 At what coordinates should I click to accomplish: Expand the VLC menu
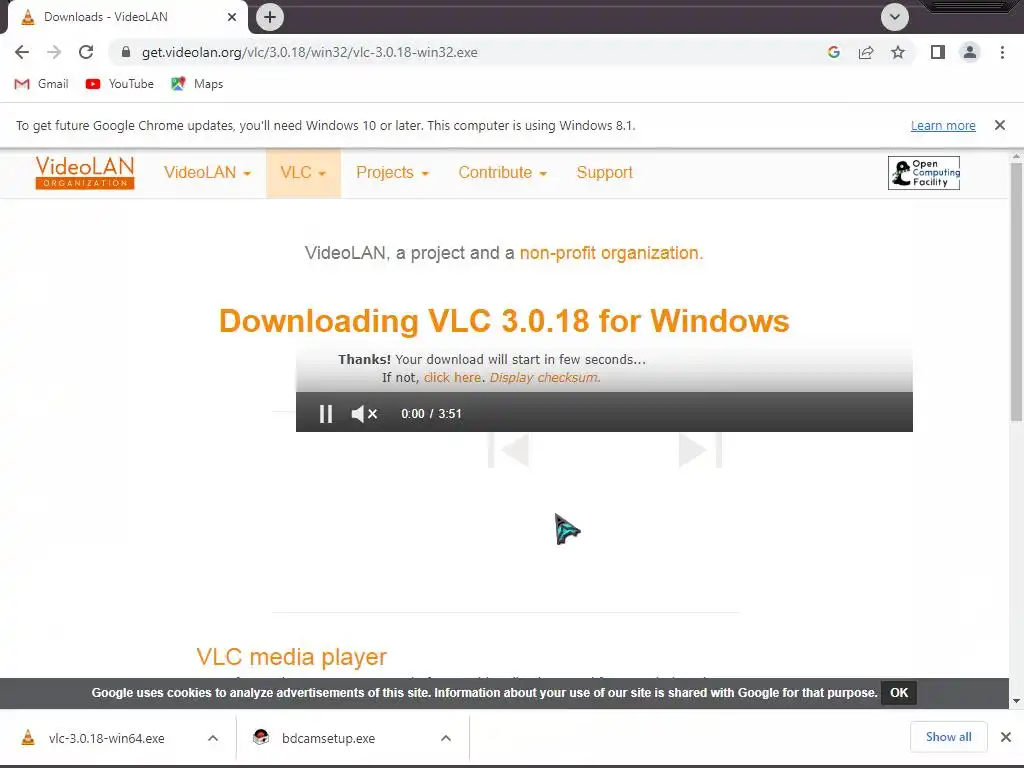[303, 172]
